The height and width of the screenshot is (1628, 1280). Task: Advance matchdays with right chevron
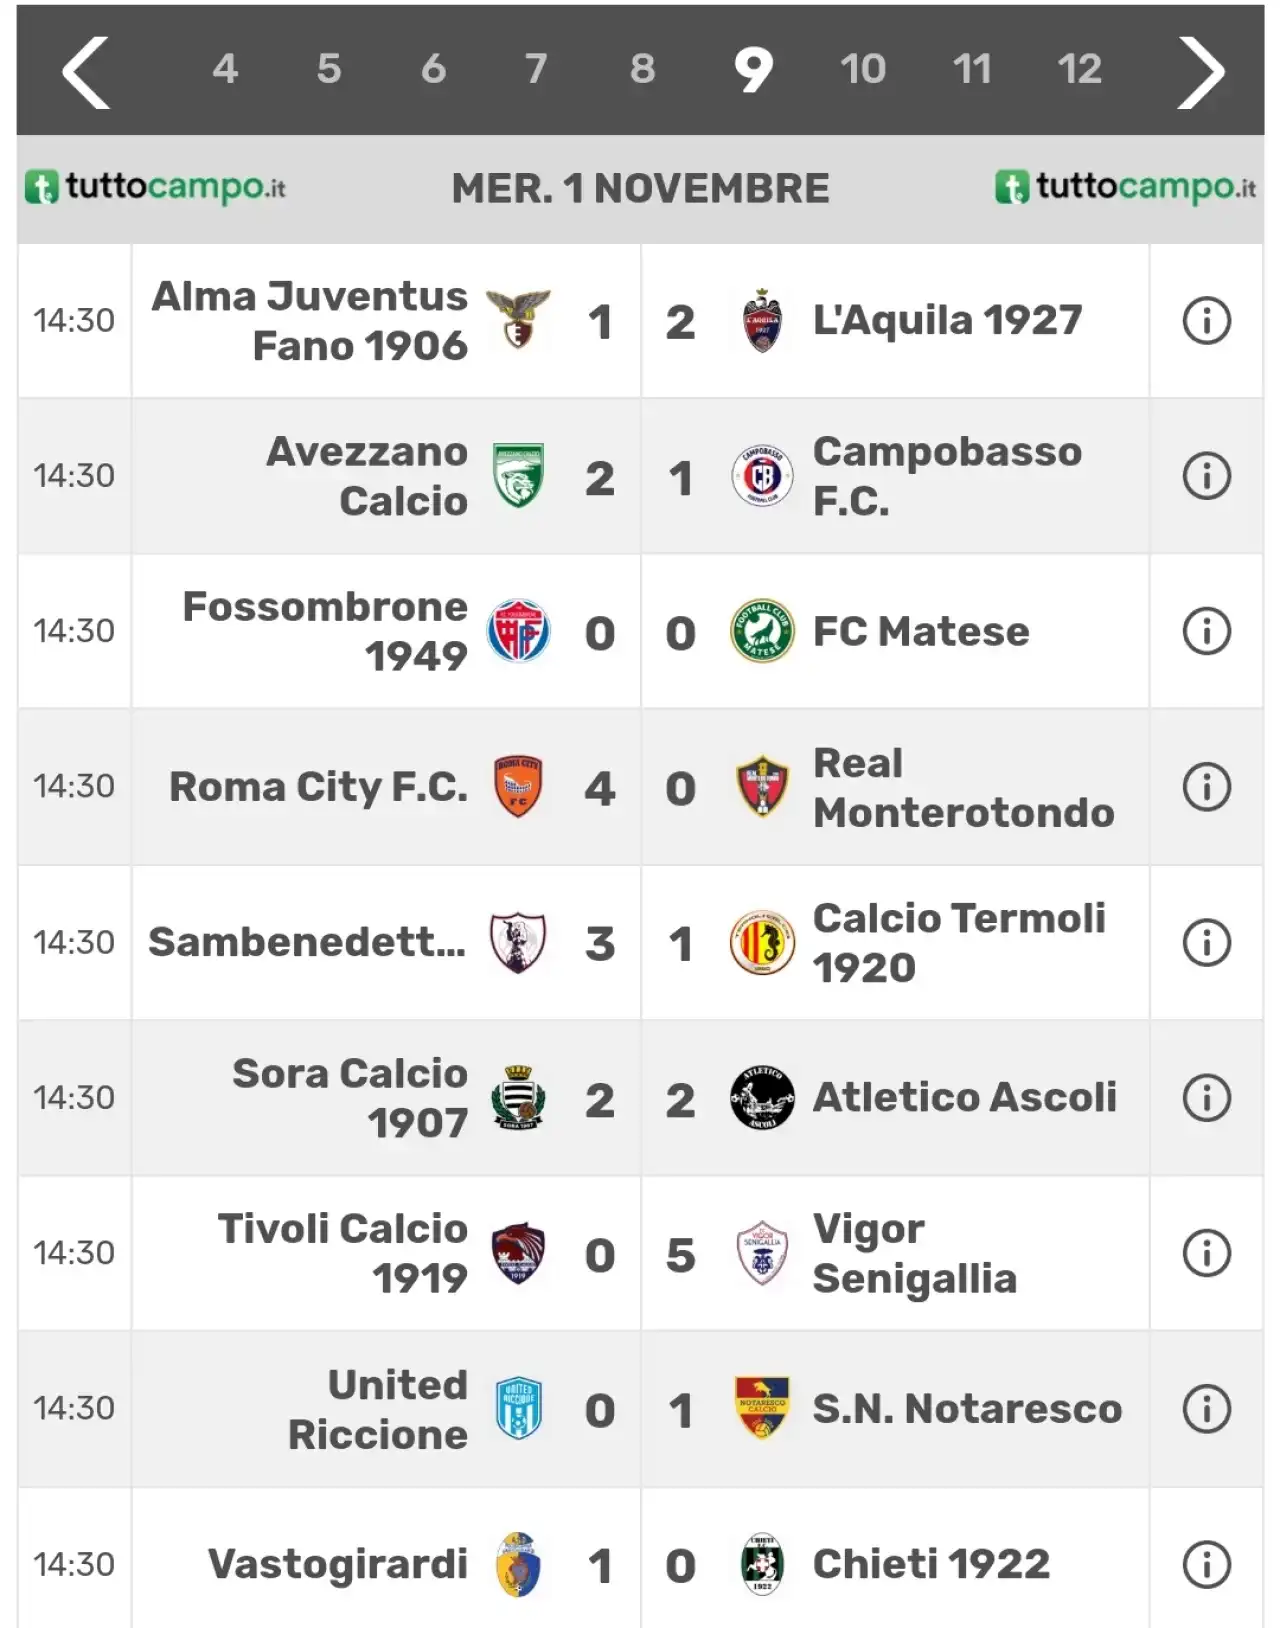tap(1200, 72)
